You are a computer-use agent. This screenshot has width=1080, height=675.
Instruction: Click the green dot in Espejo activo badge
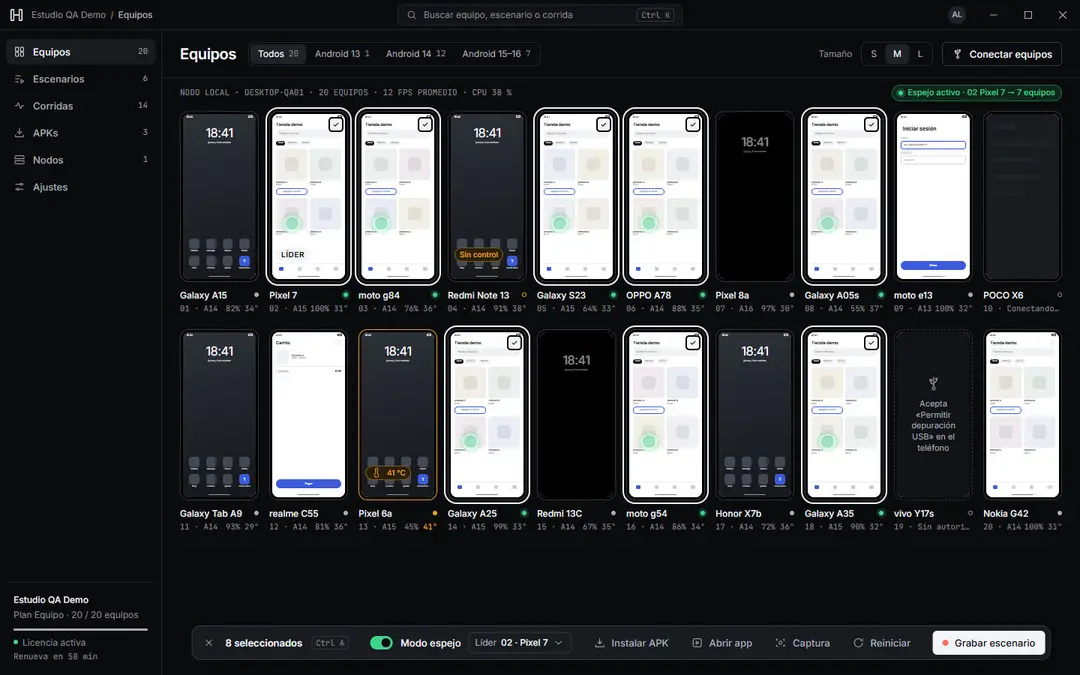coord(900,92)
